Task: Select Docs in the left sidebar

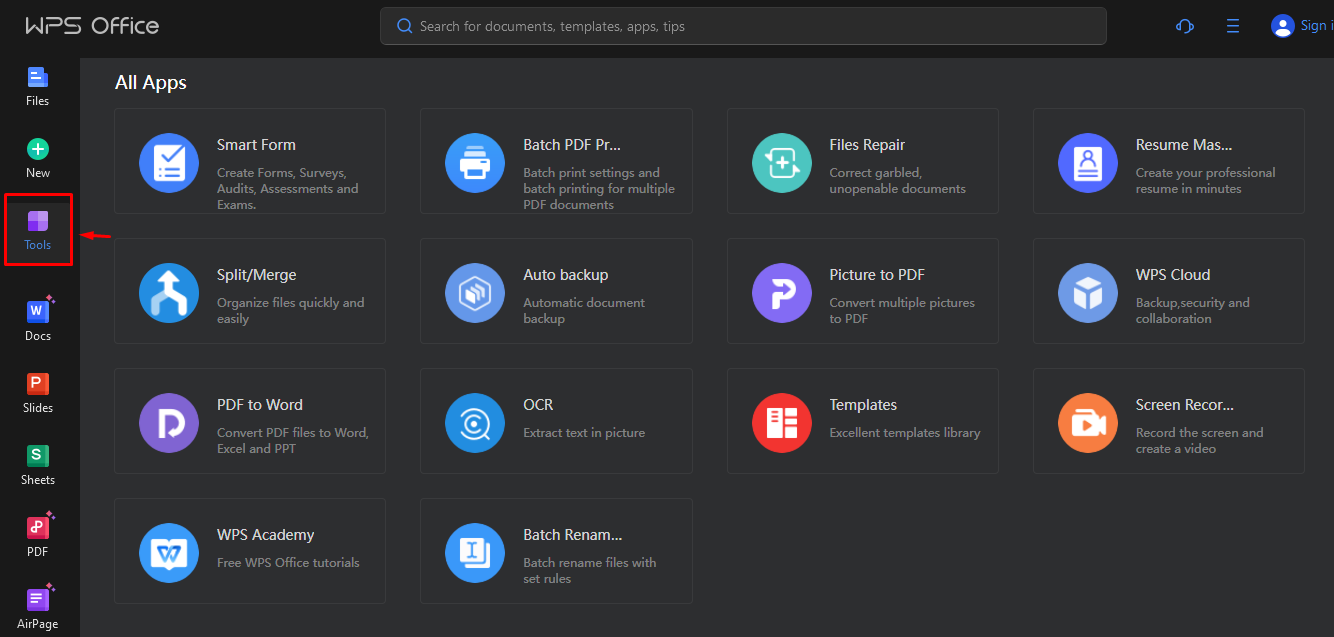Action: click(x=38, y=320)
